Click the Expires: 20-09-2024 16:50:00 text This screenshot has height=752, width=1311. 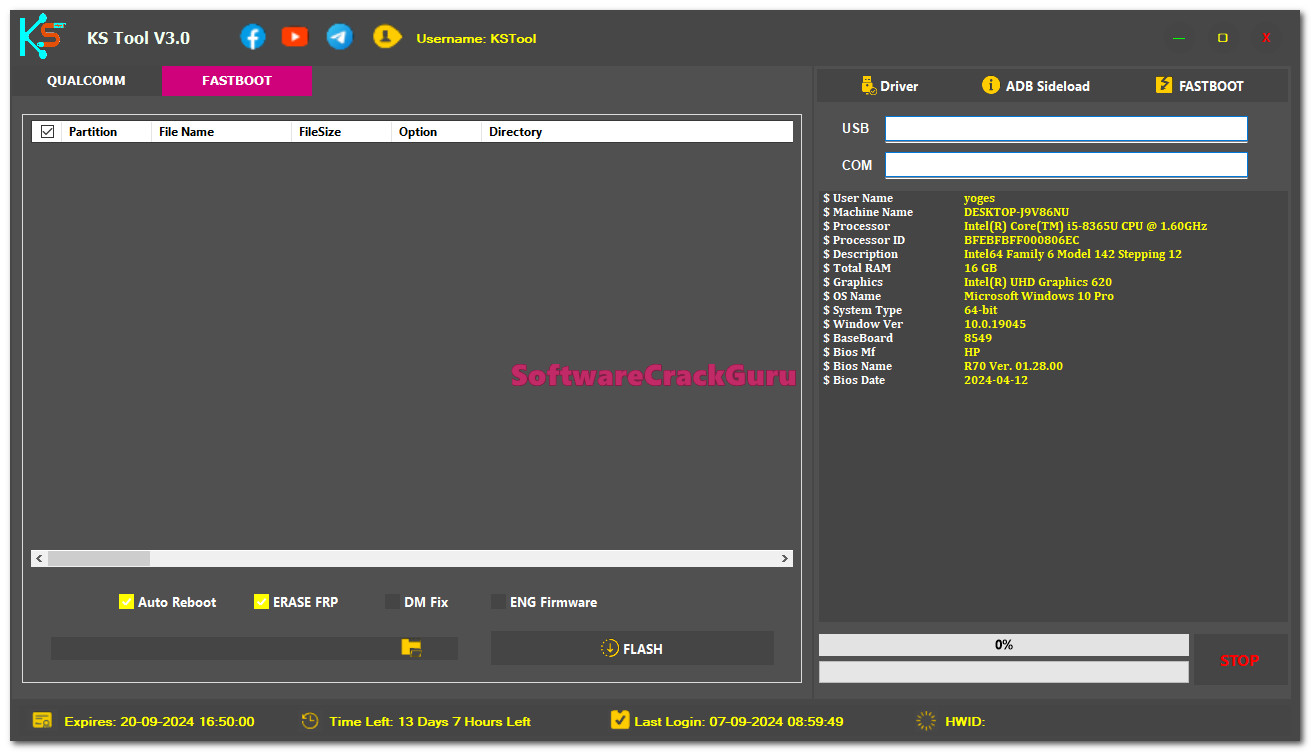pyautogui.click(x=159, y=721)
